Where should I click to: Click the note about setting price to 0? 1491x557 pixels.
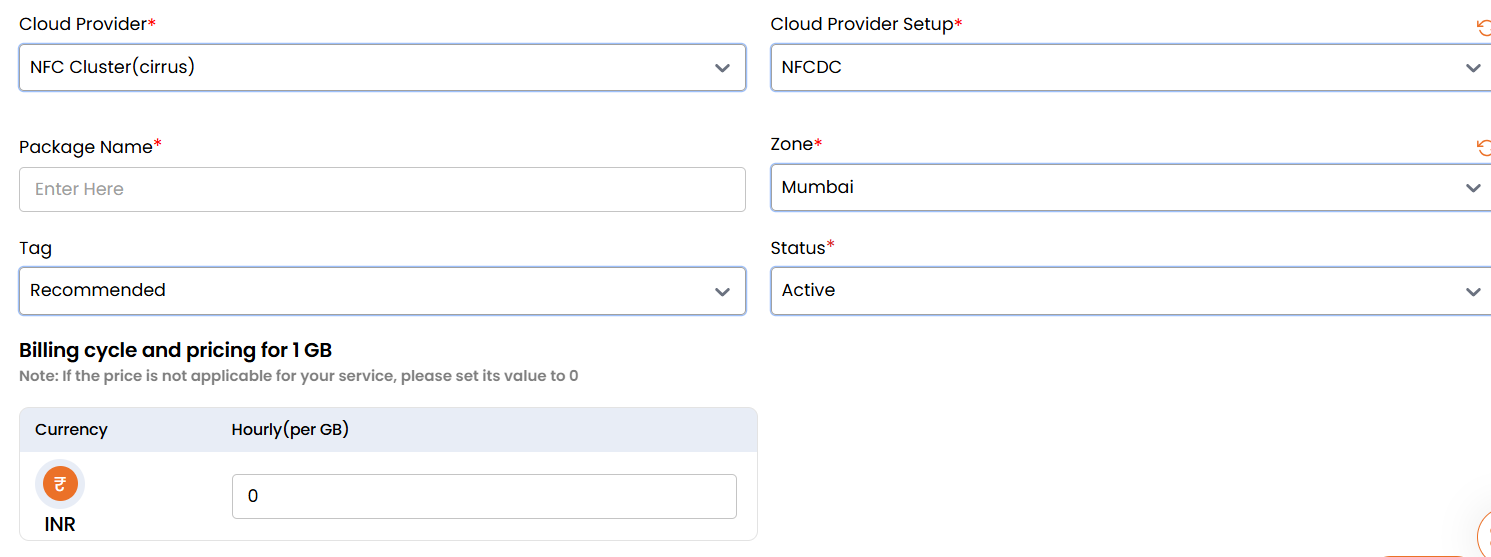click(298, 376)
